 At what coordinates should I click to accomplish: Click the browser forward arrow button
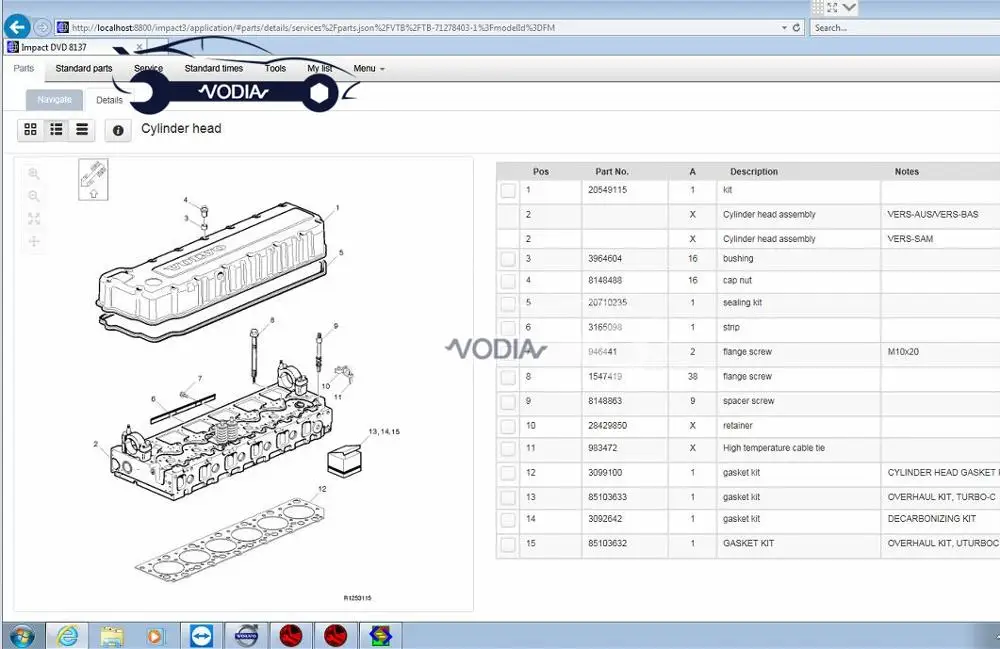[x=42, y=27]
